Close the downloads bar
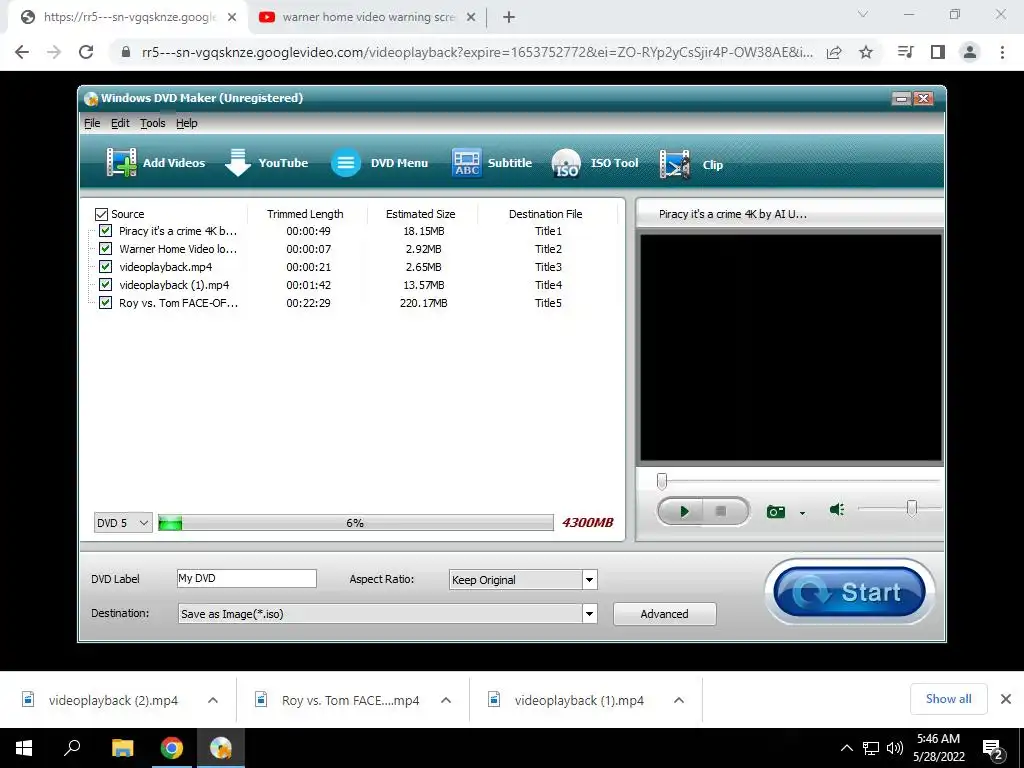This screenshot has height=768, width=1024. (1006, 699)
